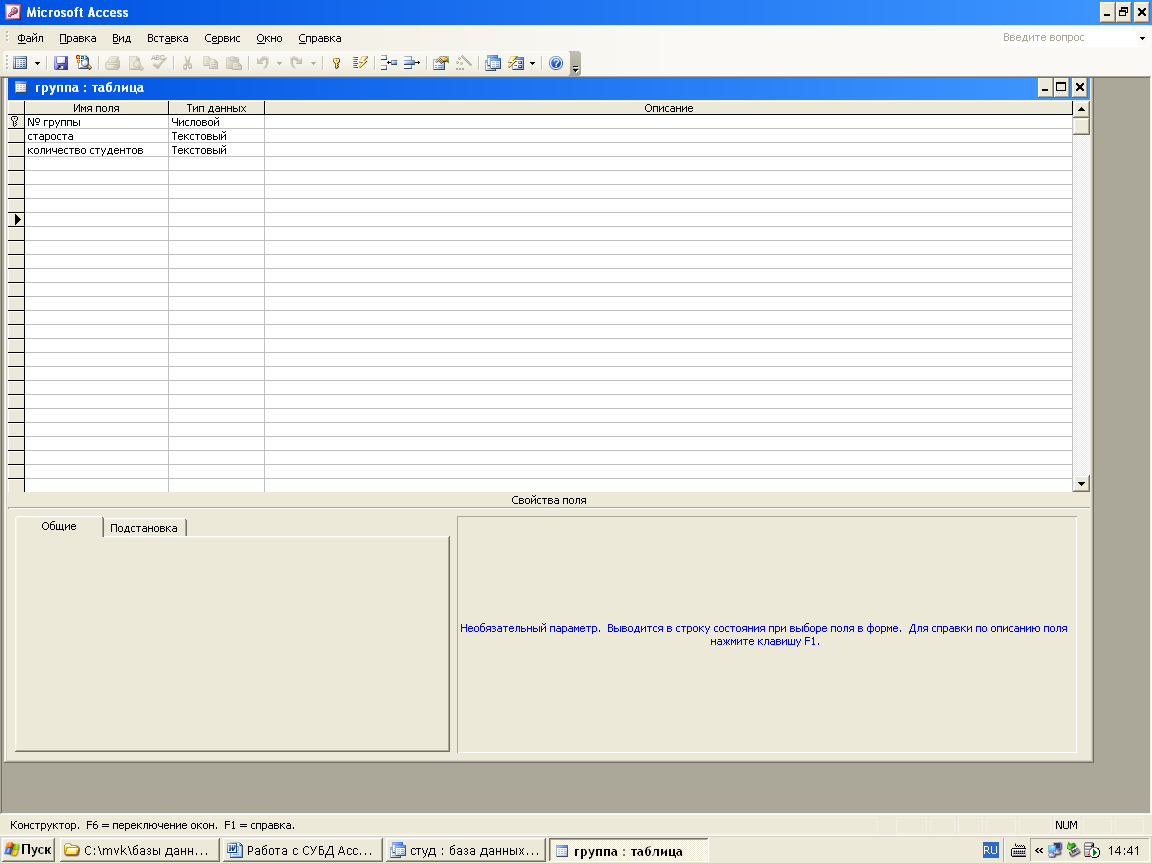1152x864 pixels.
Task: Click the vertical scrollbar thumb
Action: (1081, 126)
